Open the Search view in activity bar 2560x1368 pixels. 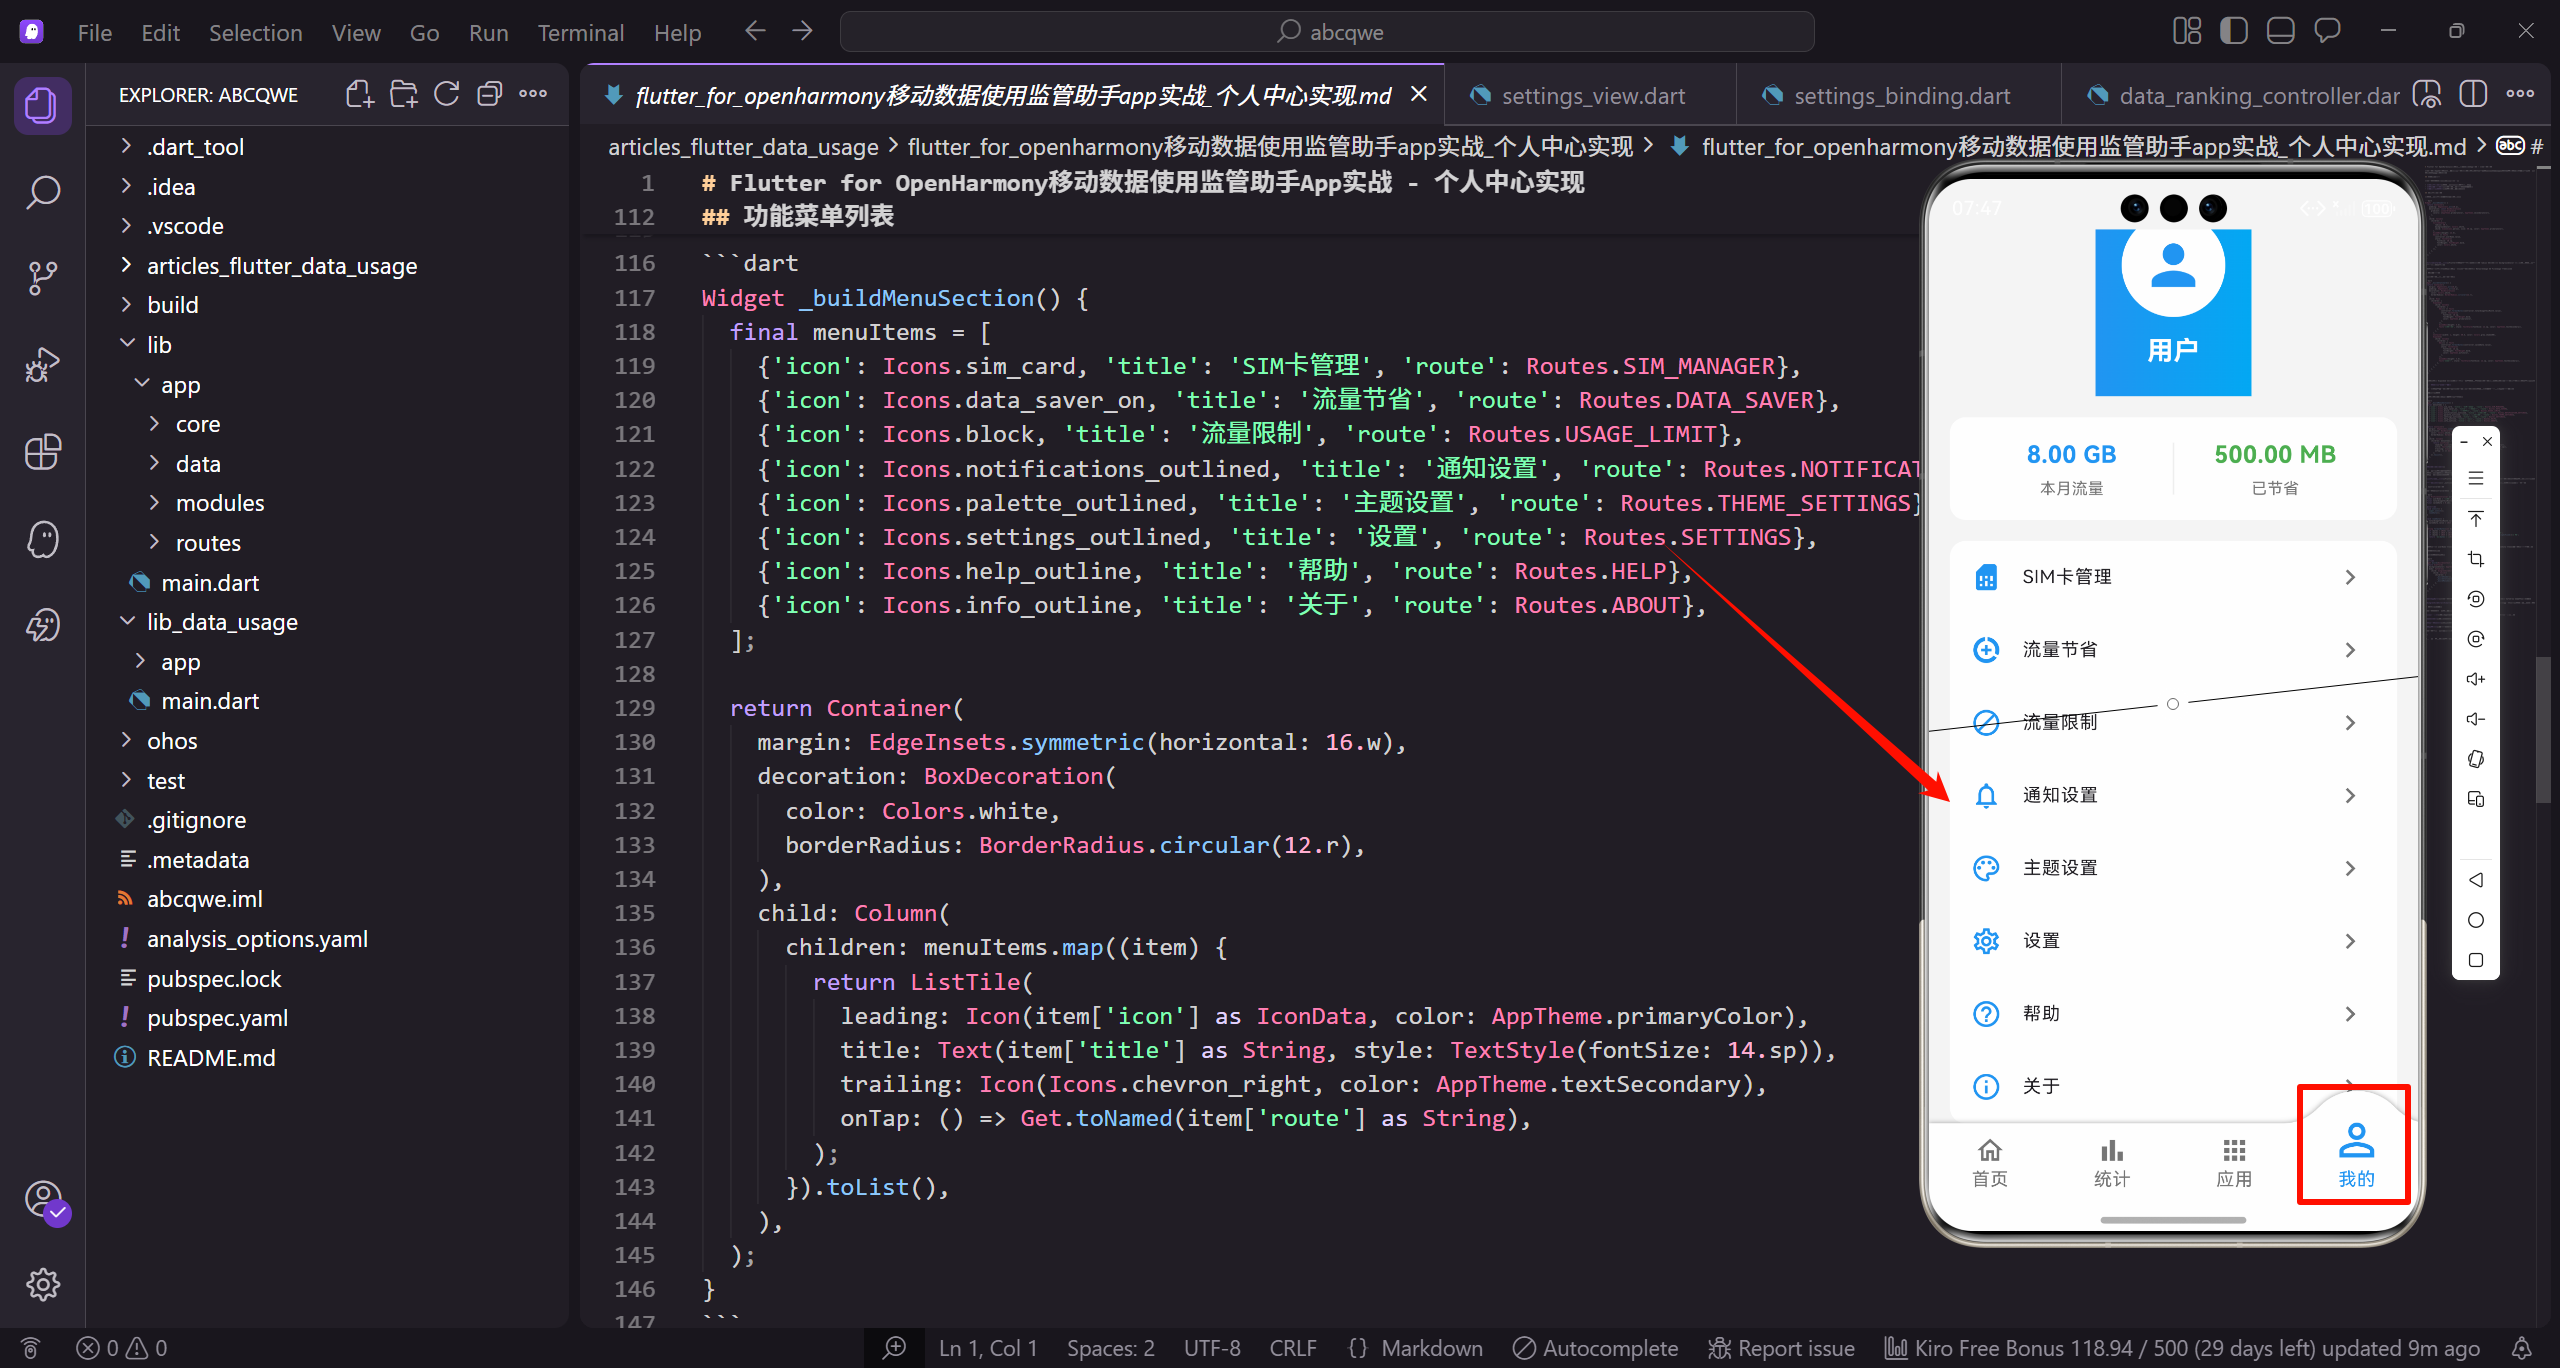[42, 192]
